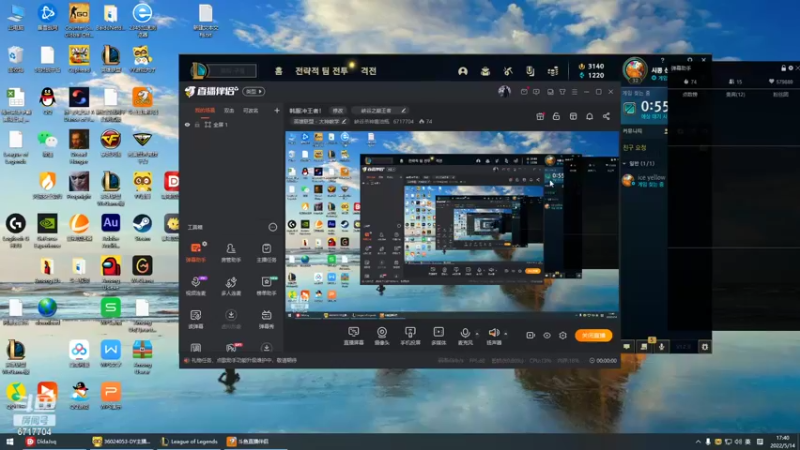Expand the speaker volume arrow

[506, 334]
